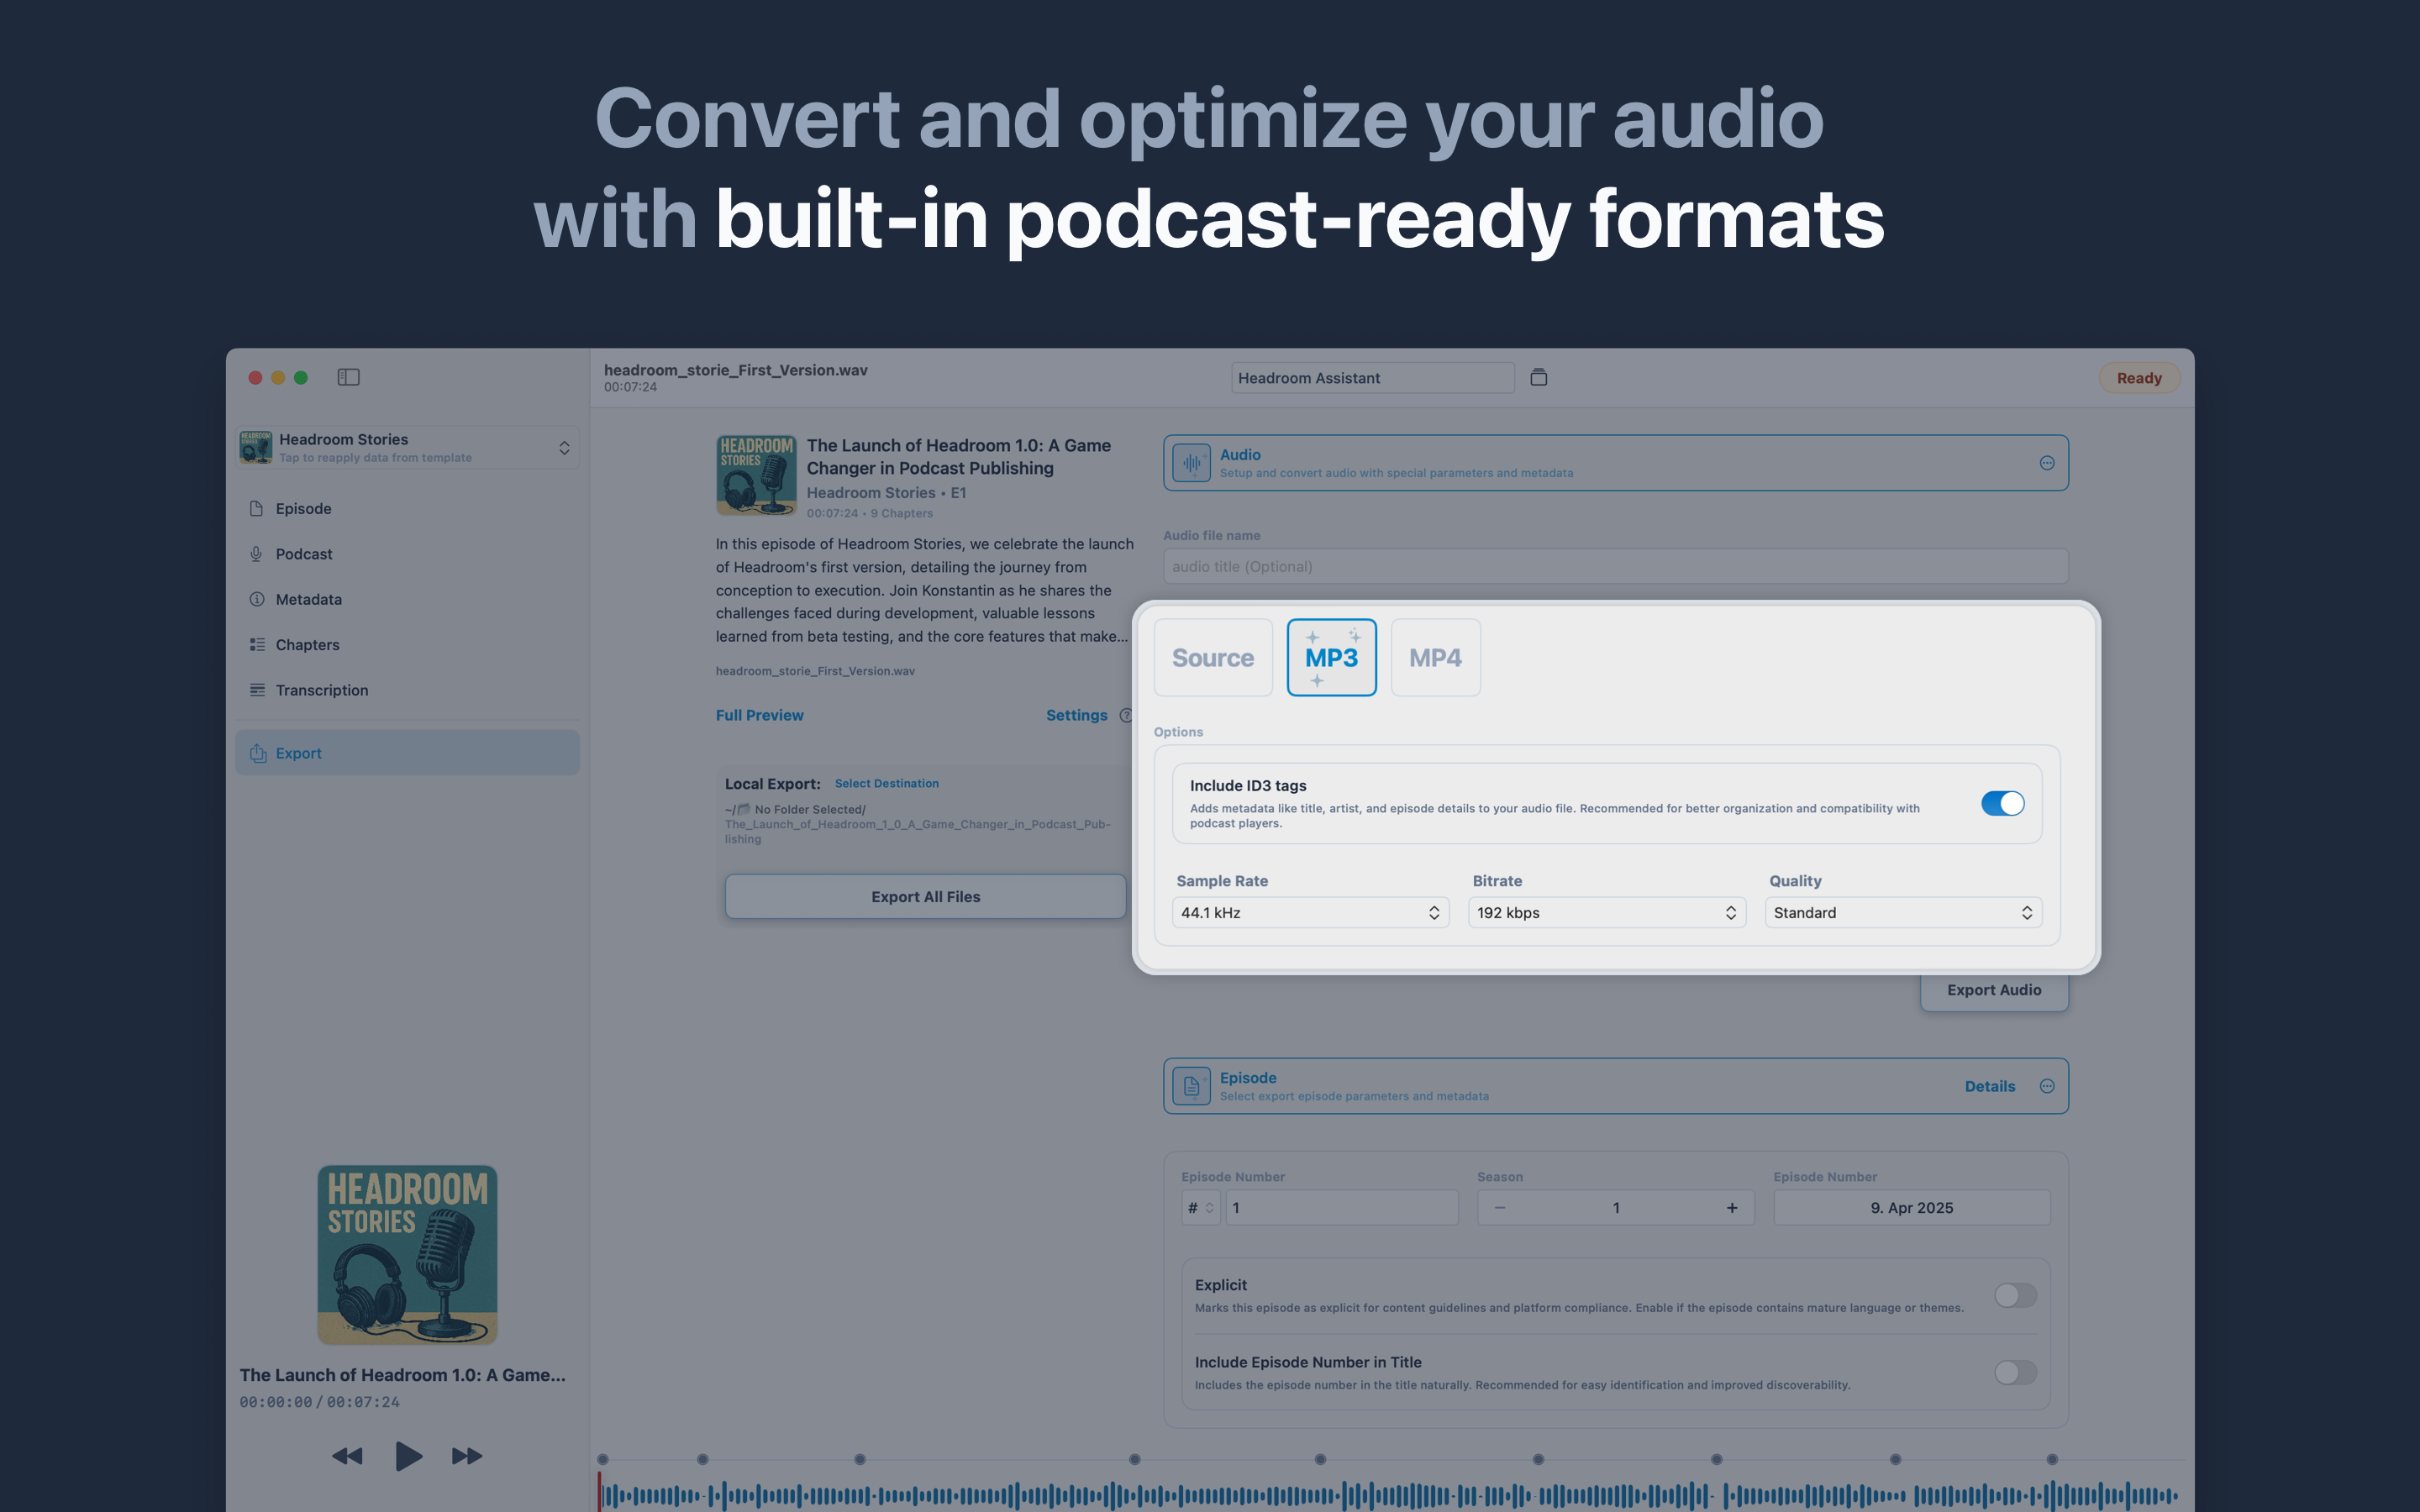Open Chapters in the sidebar
The height and width of the screenshot is (1512, 2420).
[307, 645]
